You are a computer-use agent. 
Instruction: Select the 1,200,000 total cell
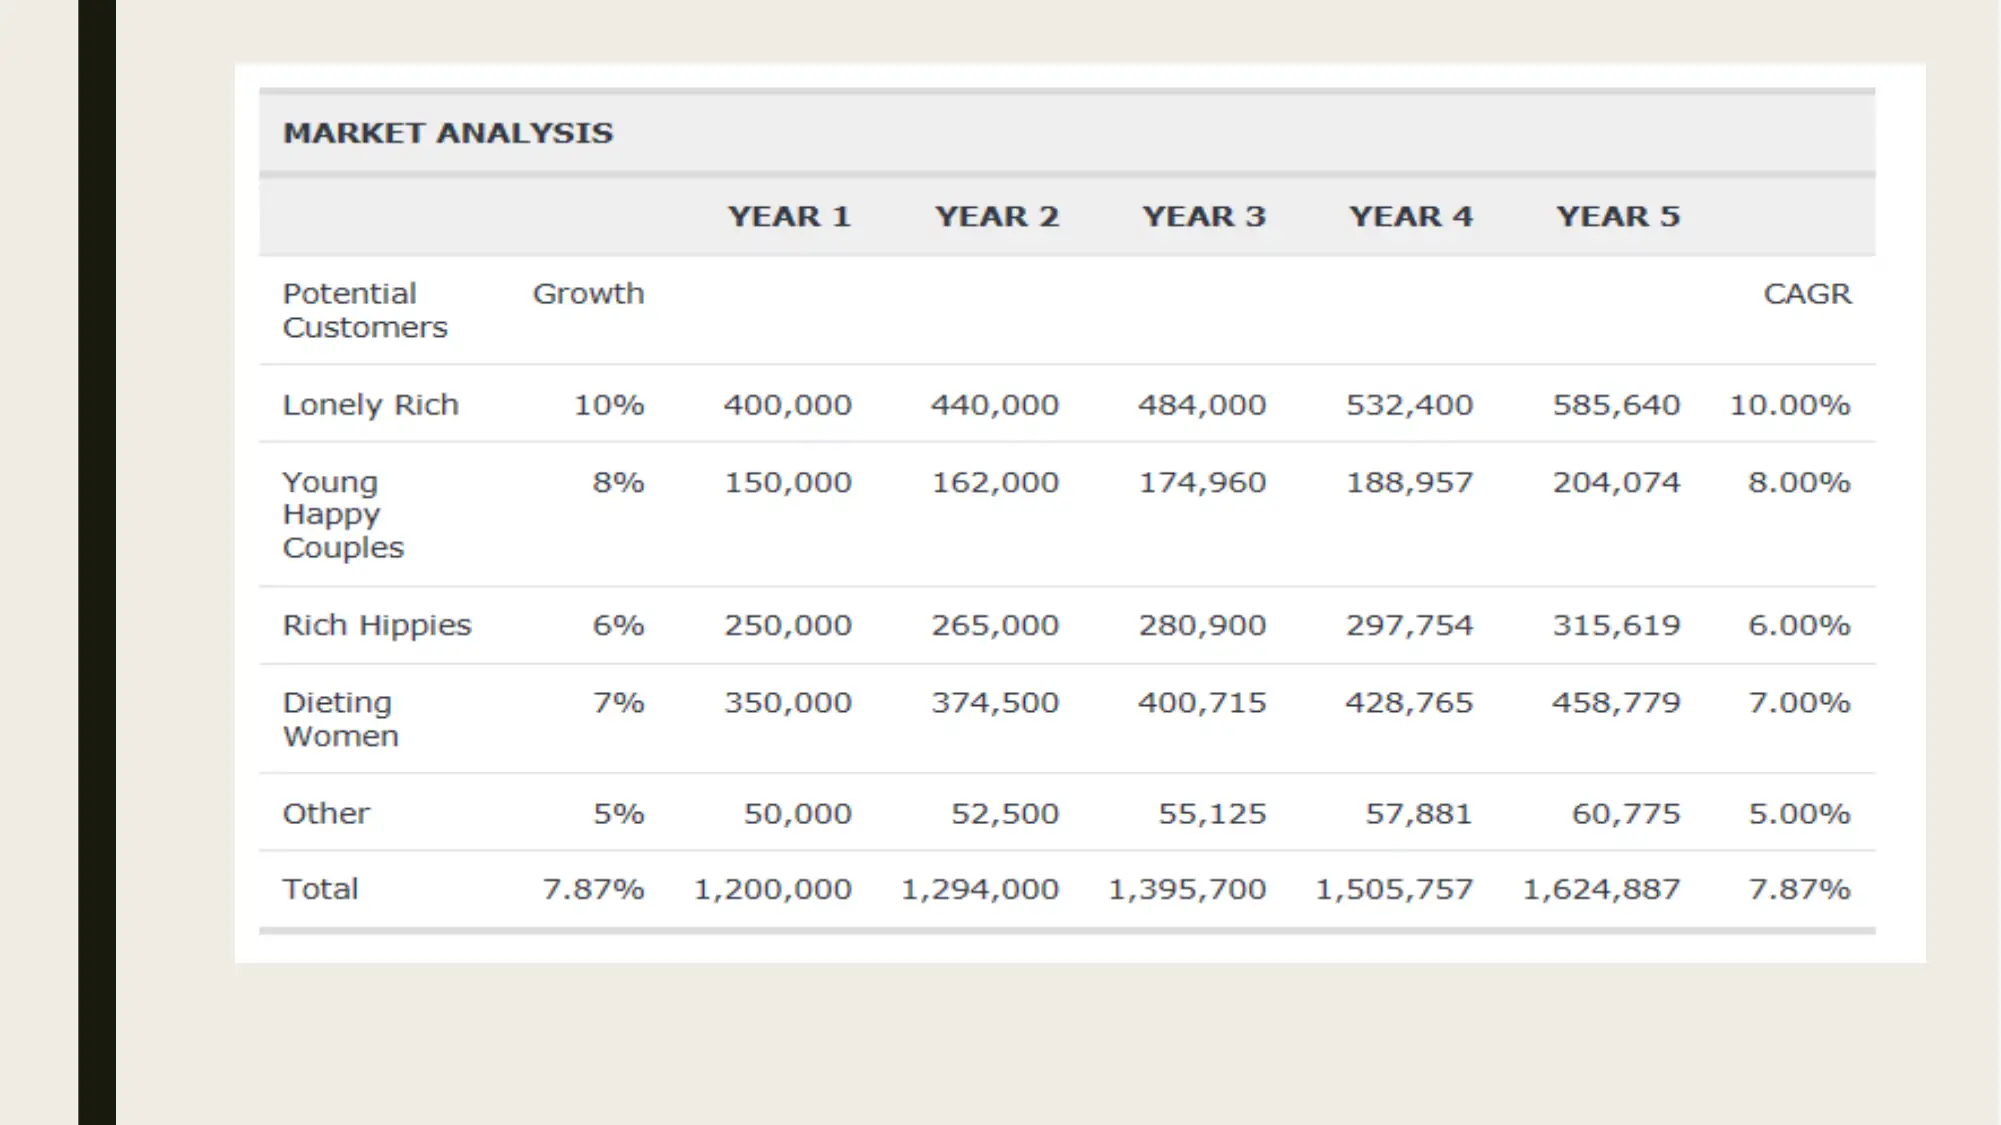point(773,889)
